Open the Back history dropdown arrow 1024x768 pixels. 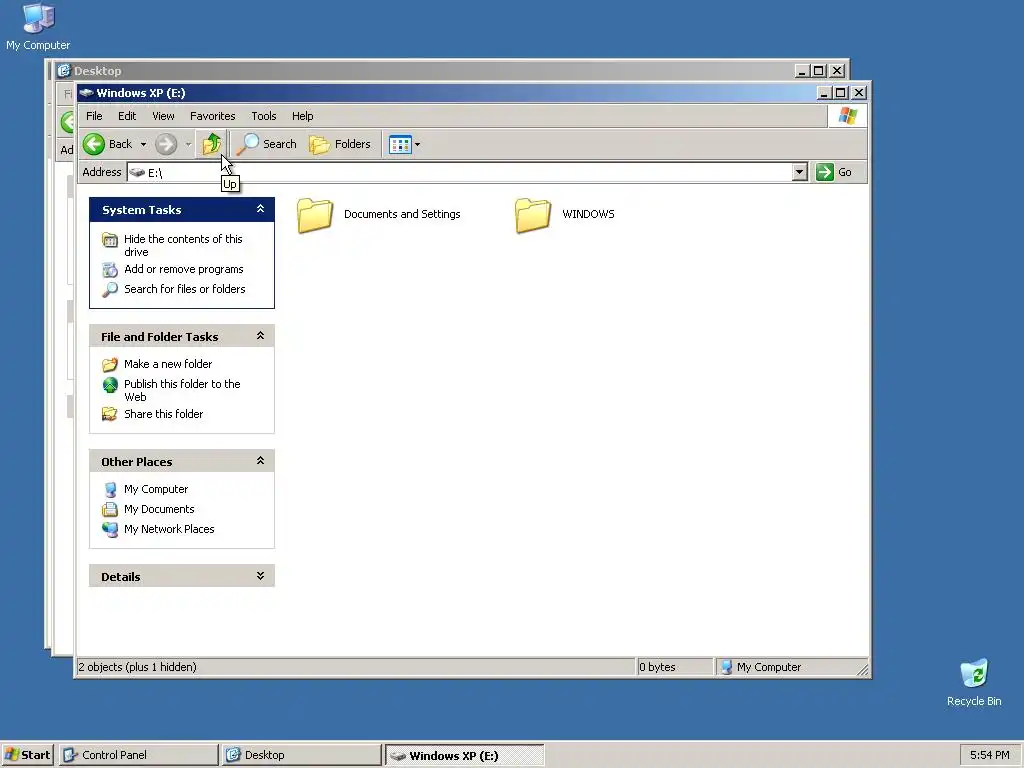(143, 144)
